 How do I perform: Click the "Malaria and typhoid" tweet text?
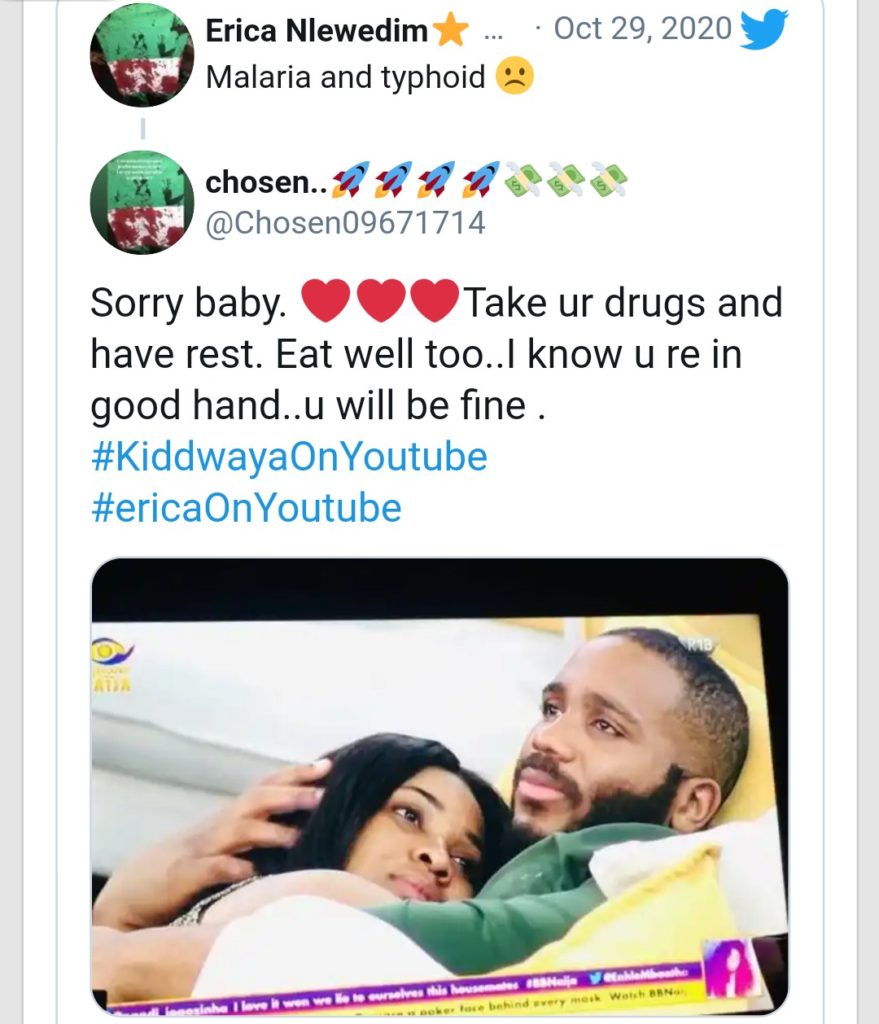pyautogui.click(x=345, y=77)
